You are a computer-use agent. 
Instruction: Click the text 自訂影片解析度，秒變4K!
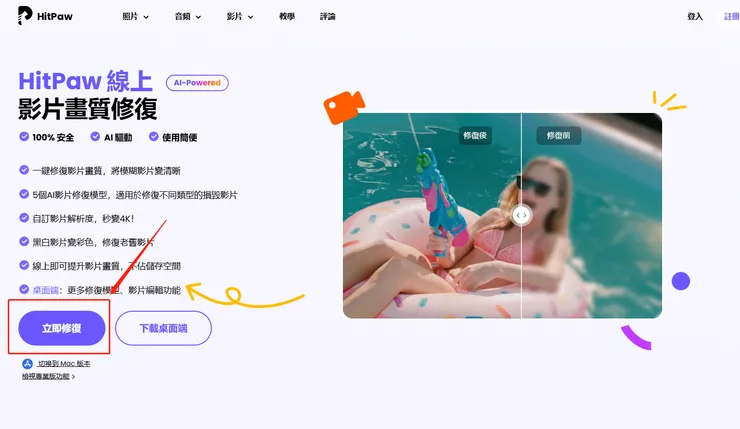83,219
